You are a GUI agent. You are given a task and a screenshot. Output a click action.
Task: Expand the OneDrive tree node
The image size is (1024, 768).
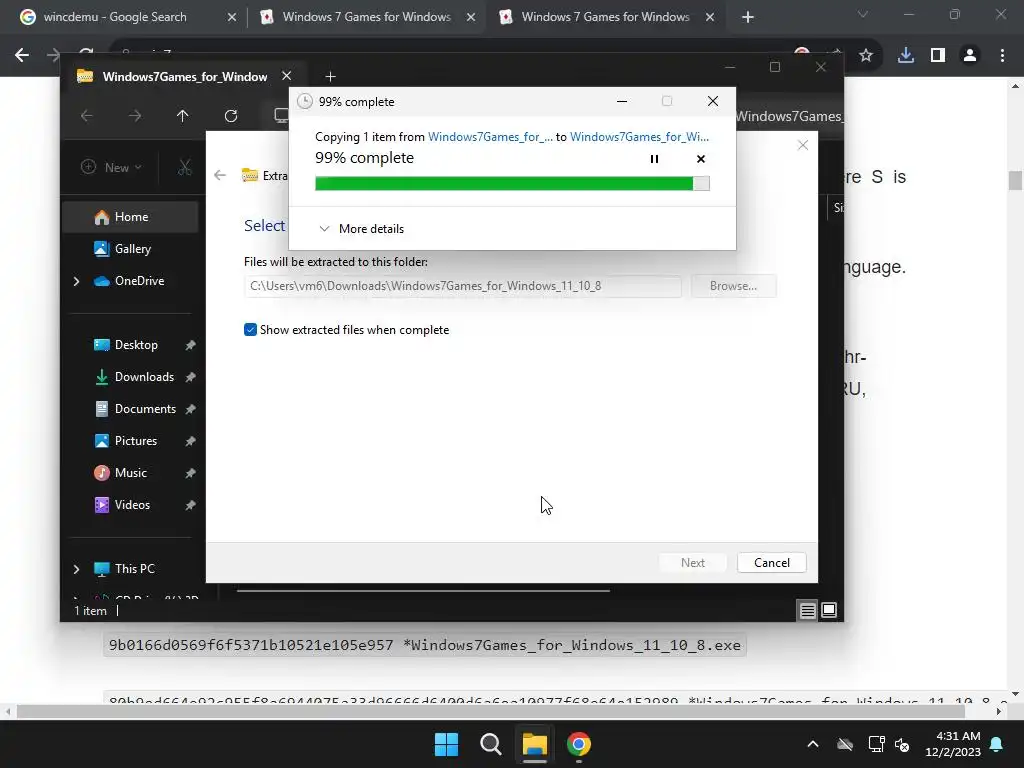[76, 281]
